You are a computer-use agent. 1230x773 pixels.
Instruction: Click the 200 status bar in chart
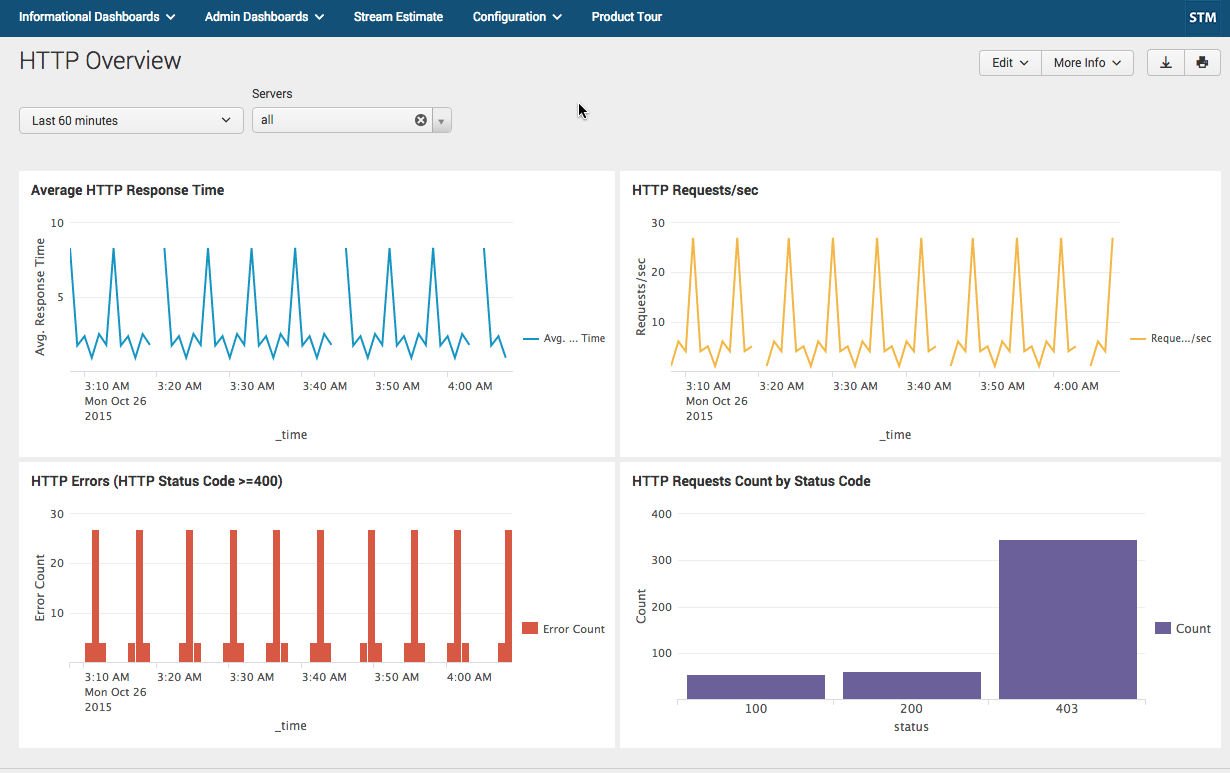(x=911, y=685)
